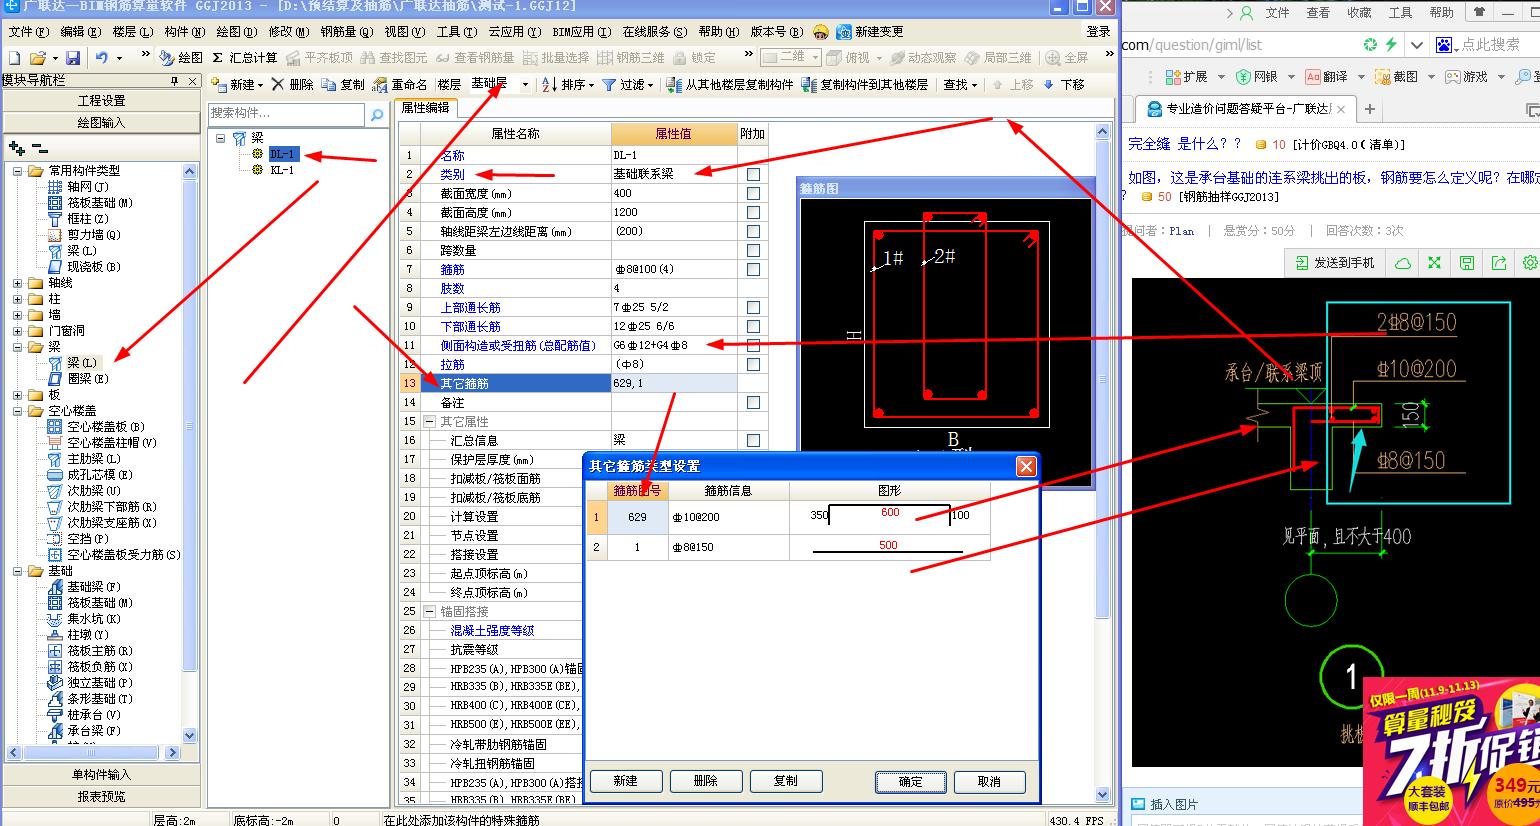Viewport: 1540px width, 826px height.
Task: Click the 删除 delete component icon
Action: (292, 85)
